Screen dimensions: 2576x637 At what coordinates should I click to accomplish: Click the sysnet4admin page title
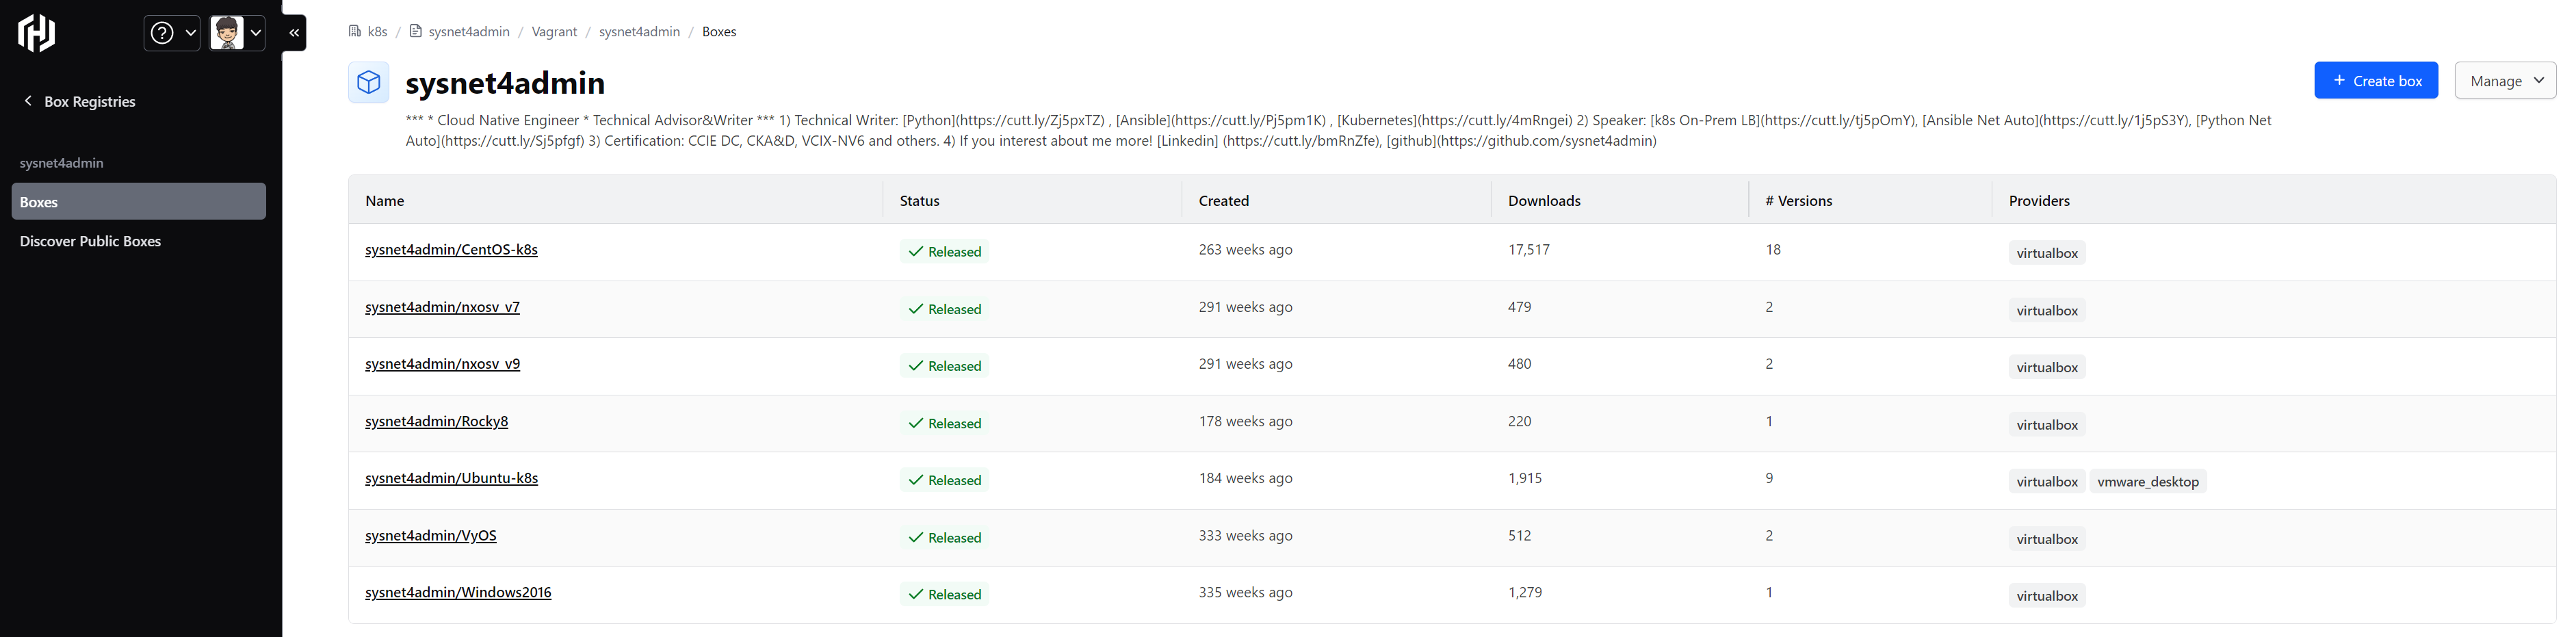pyautogui.click(x=505, y=83)
